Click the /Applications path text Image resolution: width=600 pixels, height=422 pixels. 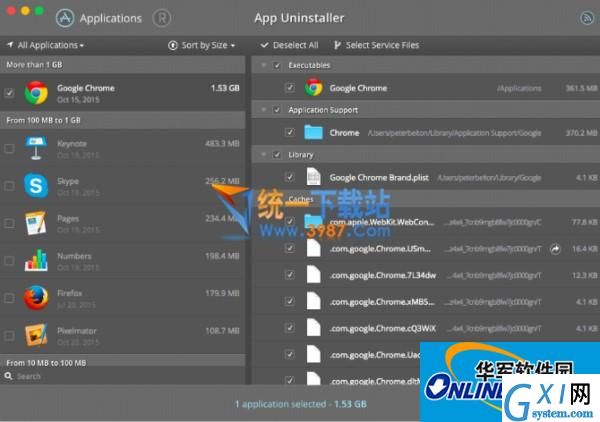519,88
